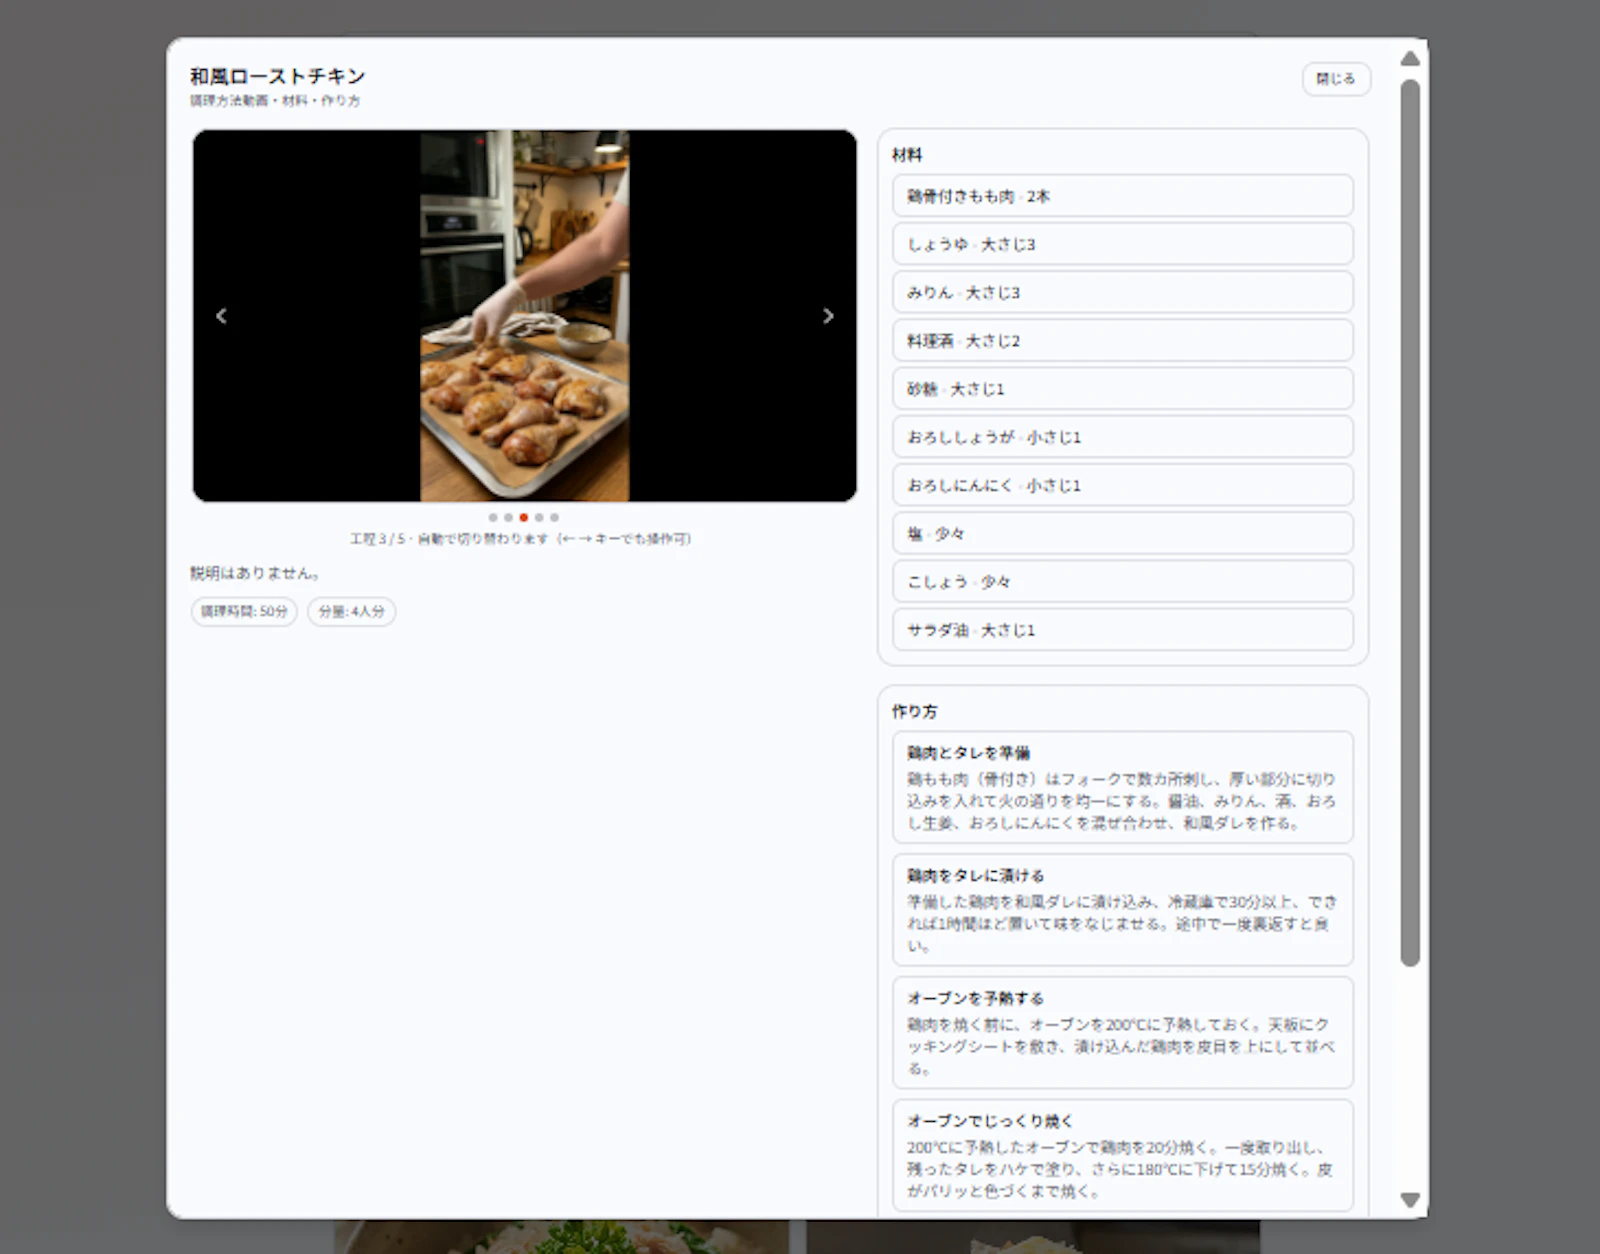Click the scrollbar down arrow

click(1410, 1200)
